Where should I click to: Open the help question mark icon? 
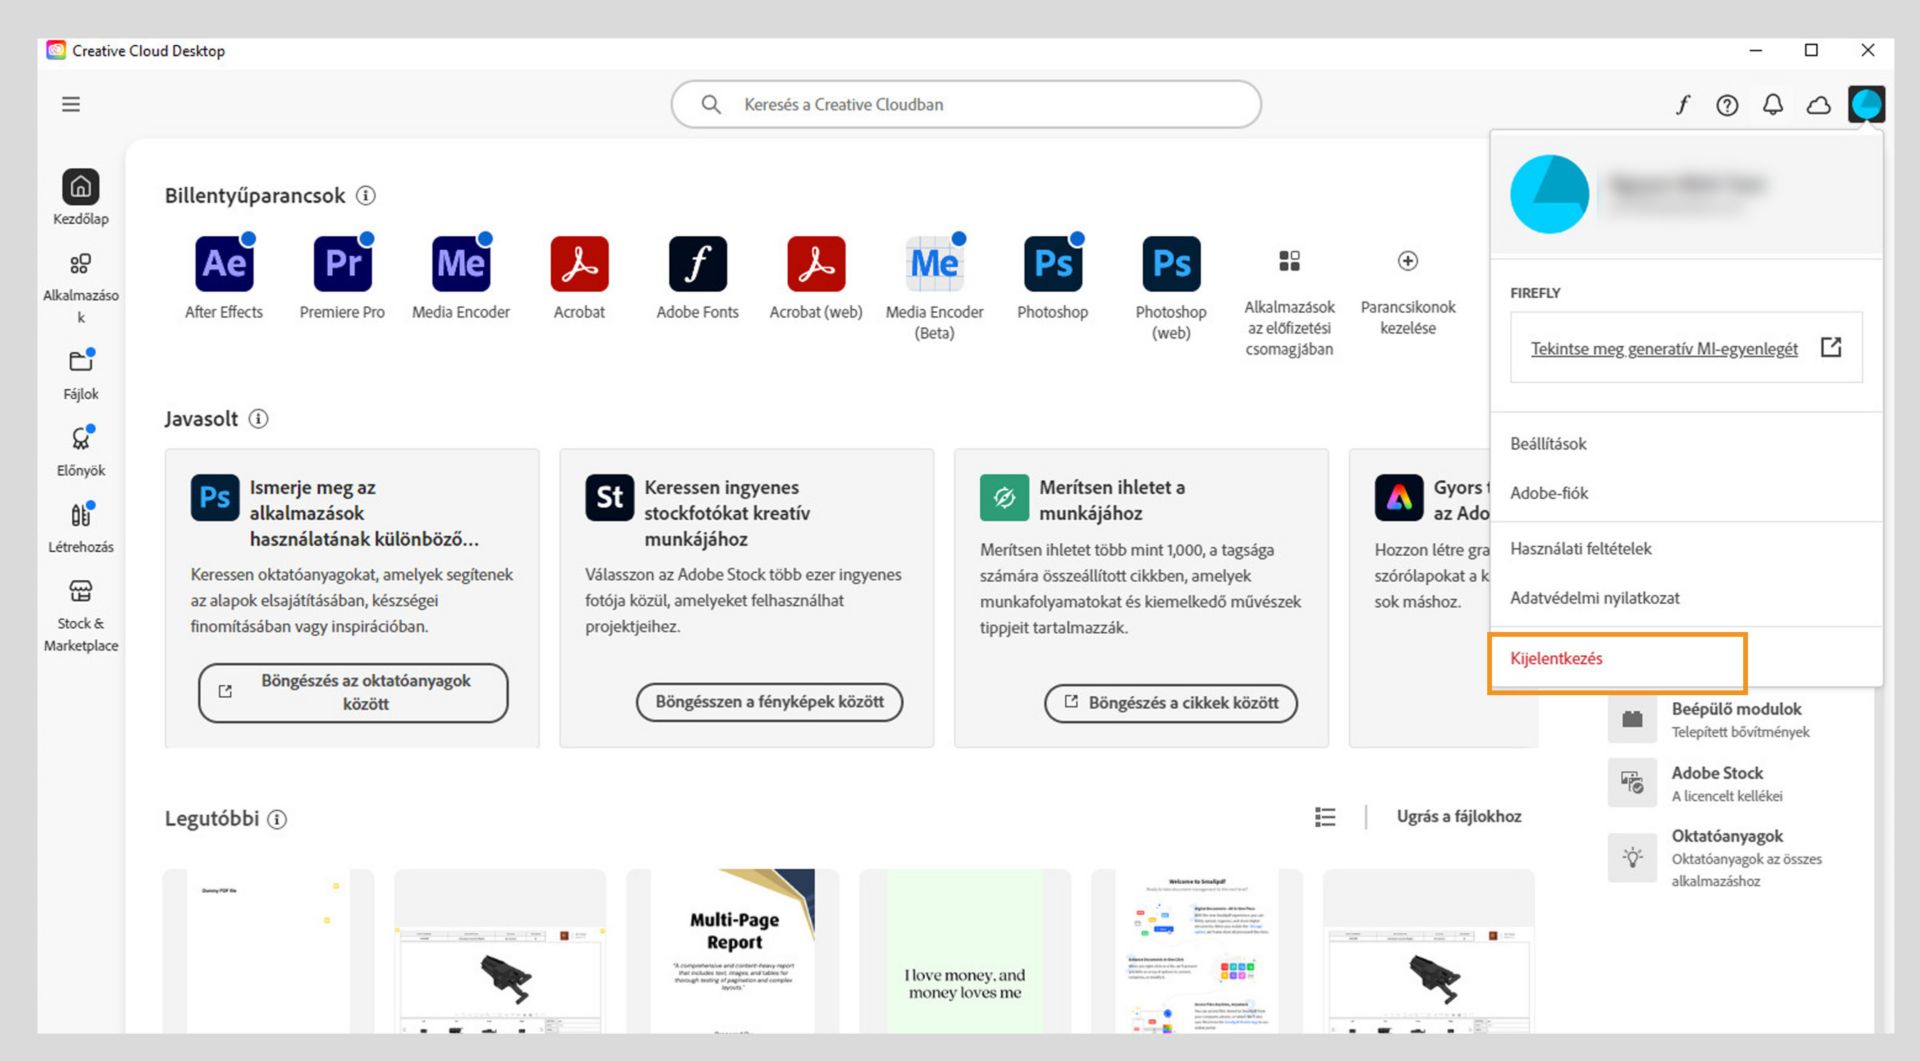pyautogui.click(x=1727, y=105)
